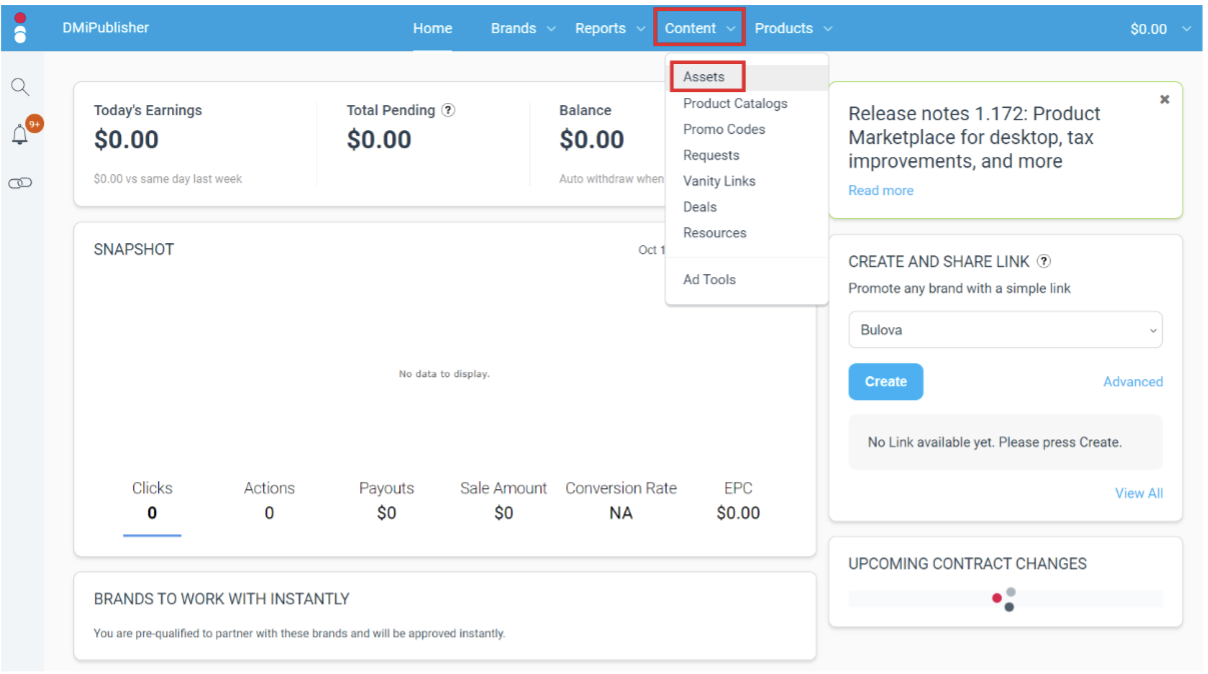
Task: Expand the Reports menu dropdown
Action: click(610, 28)
